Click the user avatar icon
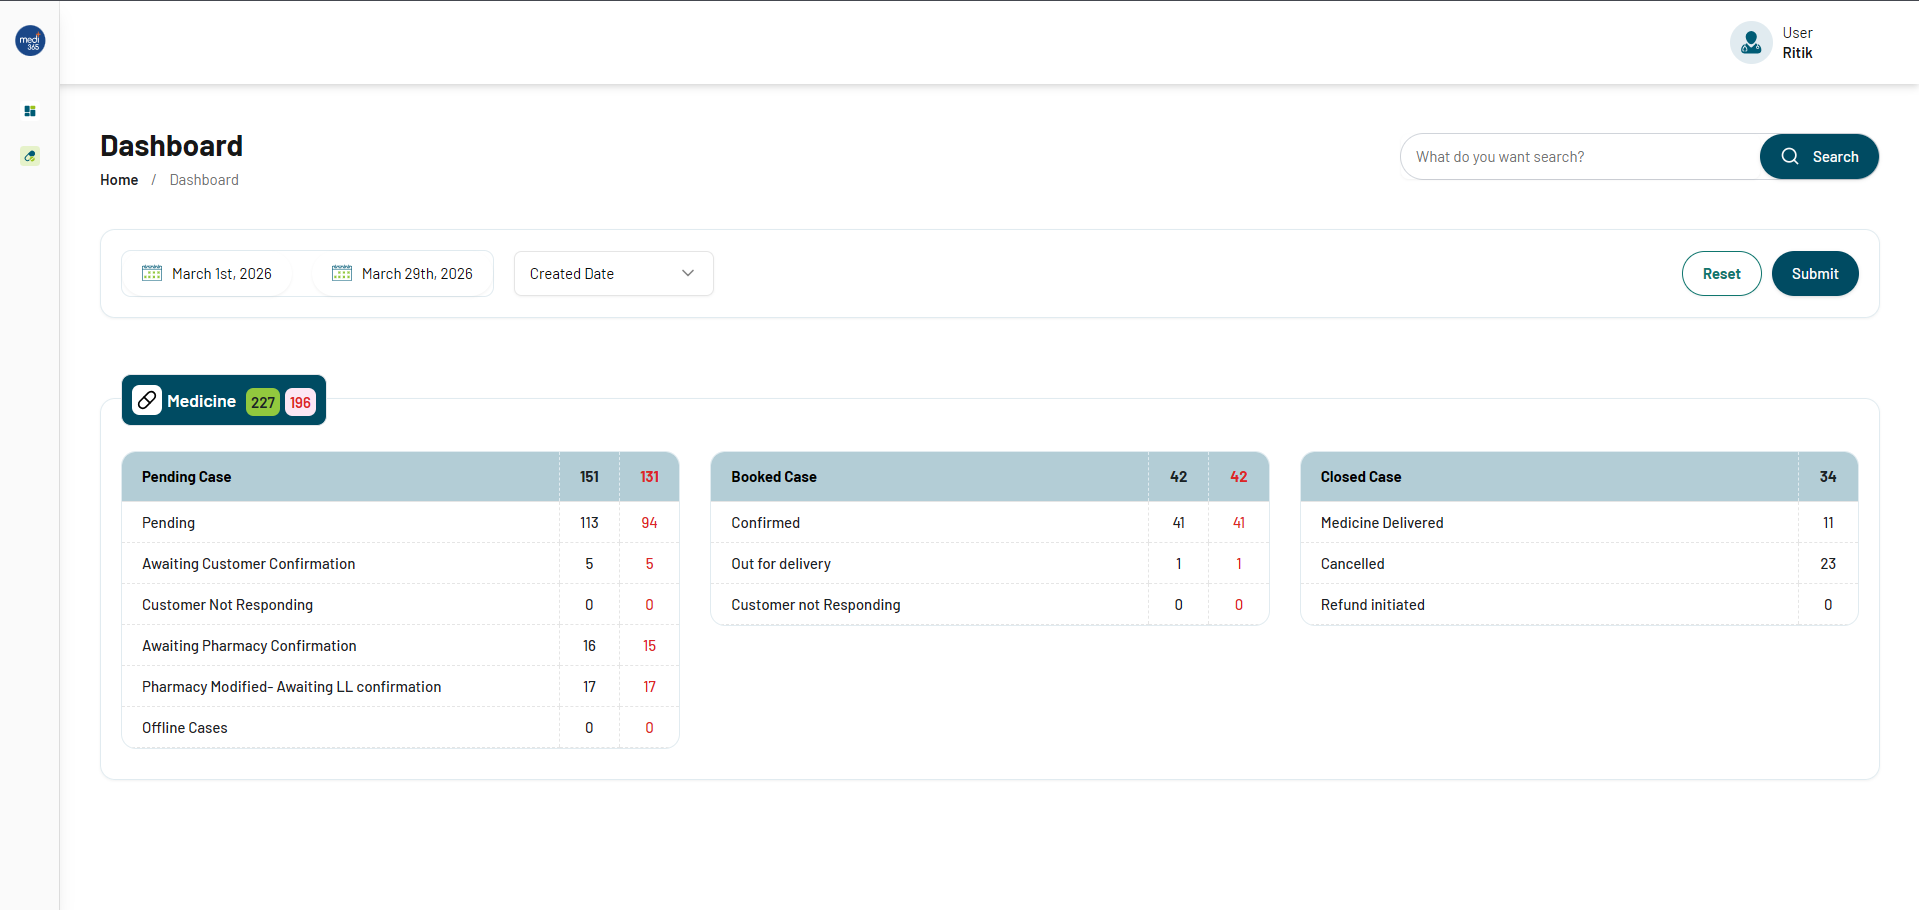Viewport: 1919px width, 910px height. click(x=1750, y=43)
